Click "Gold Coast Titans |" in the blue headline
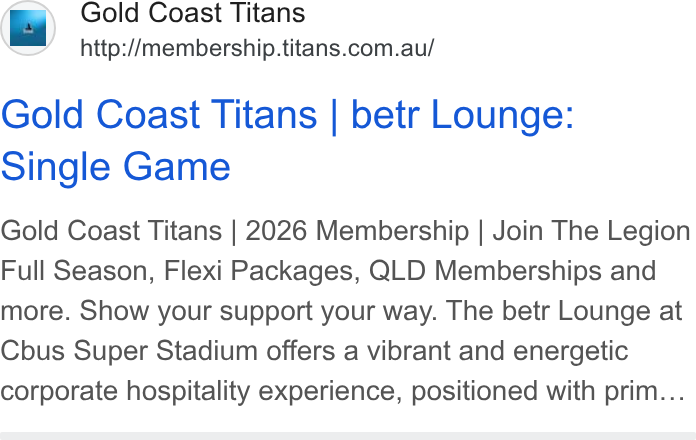 170,115
